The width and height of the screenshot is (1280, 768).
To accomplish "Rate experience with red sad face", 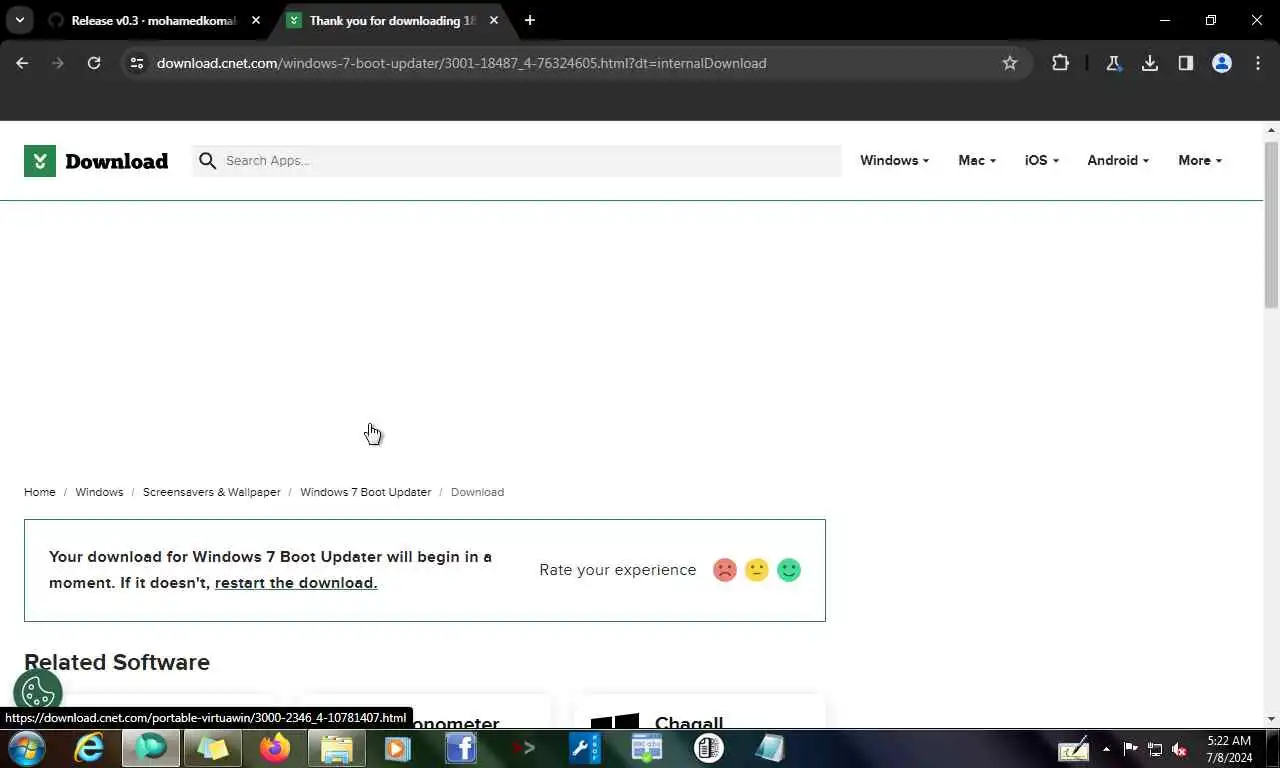I will [725, 570].
